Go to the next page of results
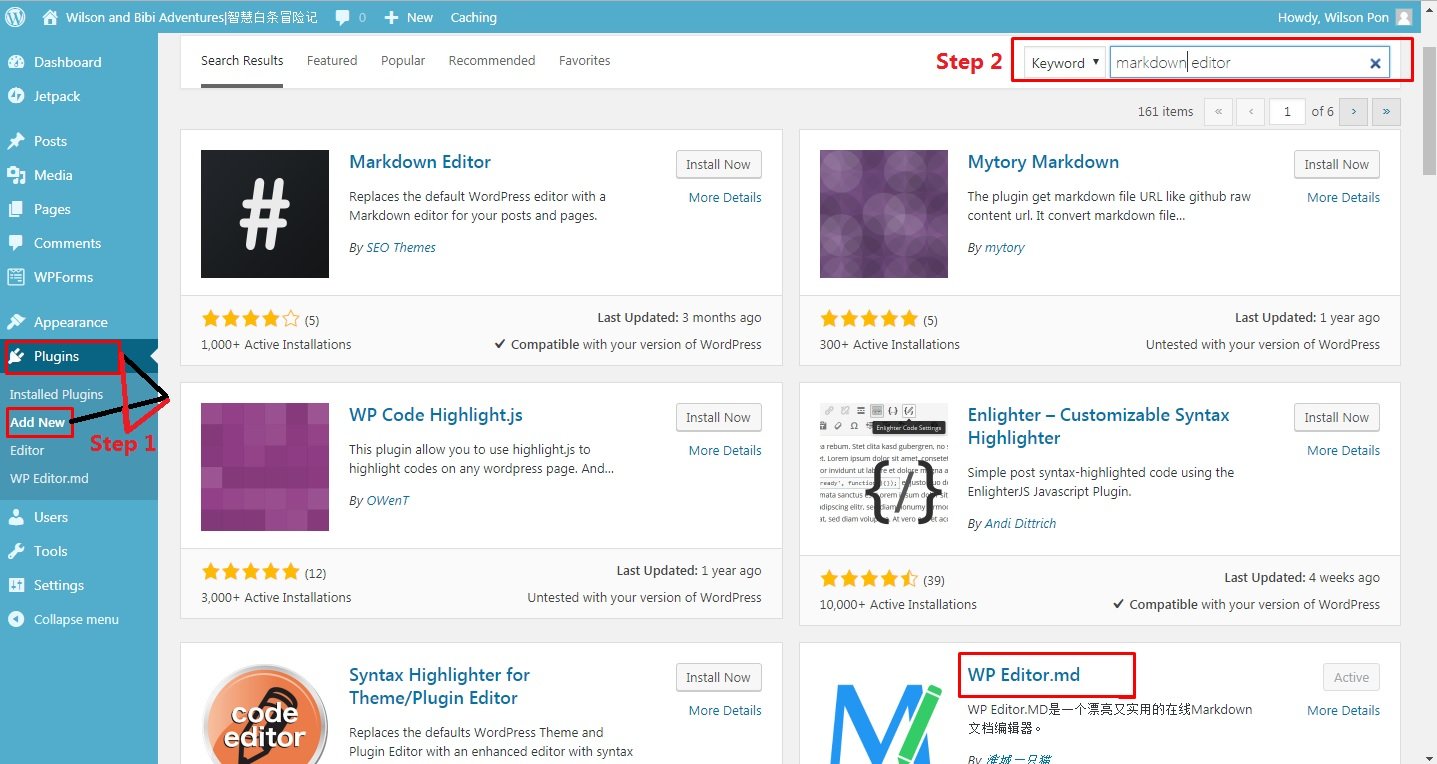Viewport: 1437px width, 764px height. tap(1354, 112)
